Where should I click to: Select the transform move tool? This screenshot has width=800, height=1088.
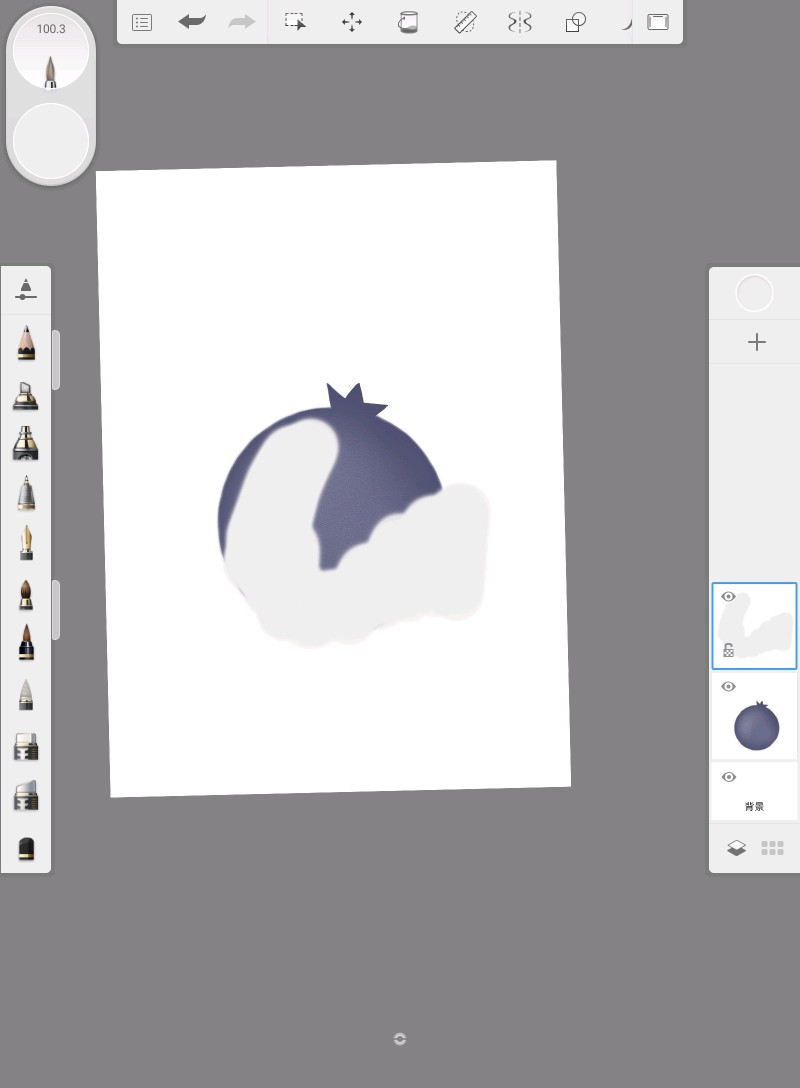pos(352,22)
